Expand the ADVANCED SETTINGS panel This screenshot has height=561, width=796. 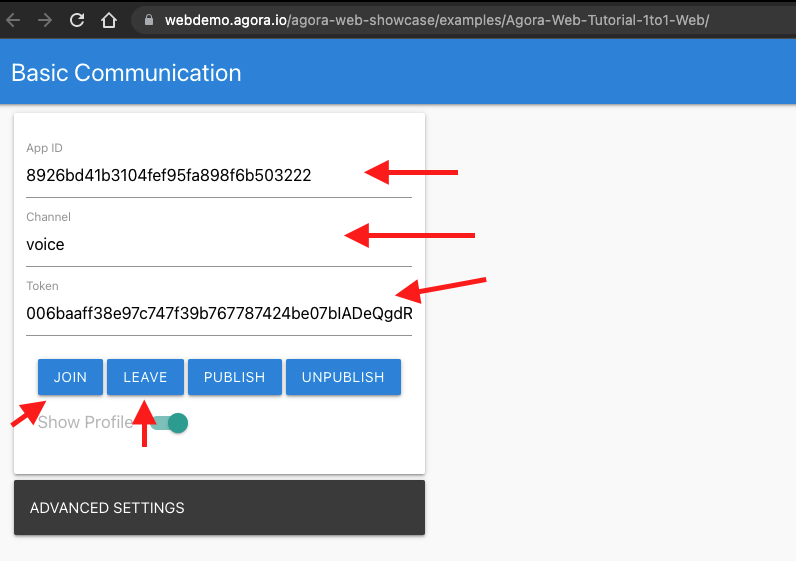point(219,508)
